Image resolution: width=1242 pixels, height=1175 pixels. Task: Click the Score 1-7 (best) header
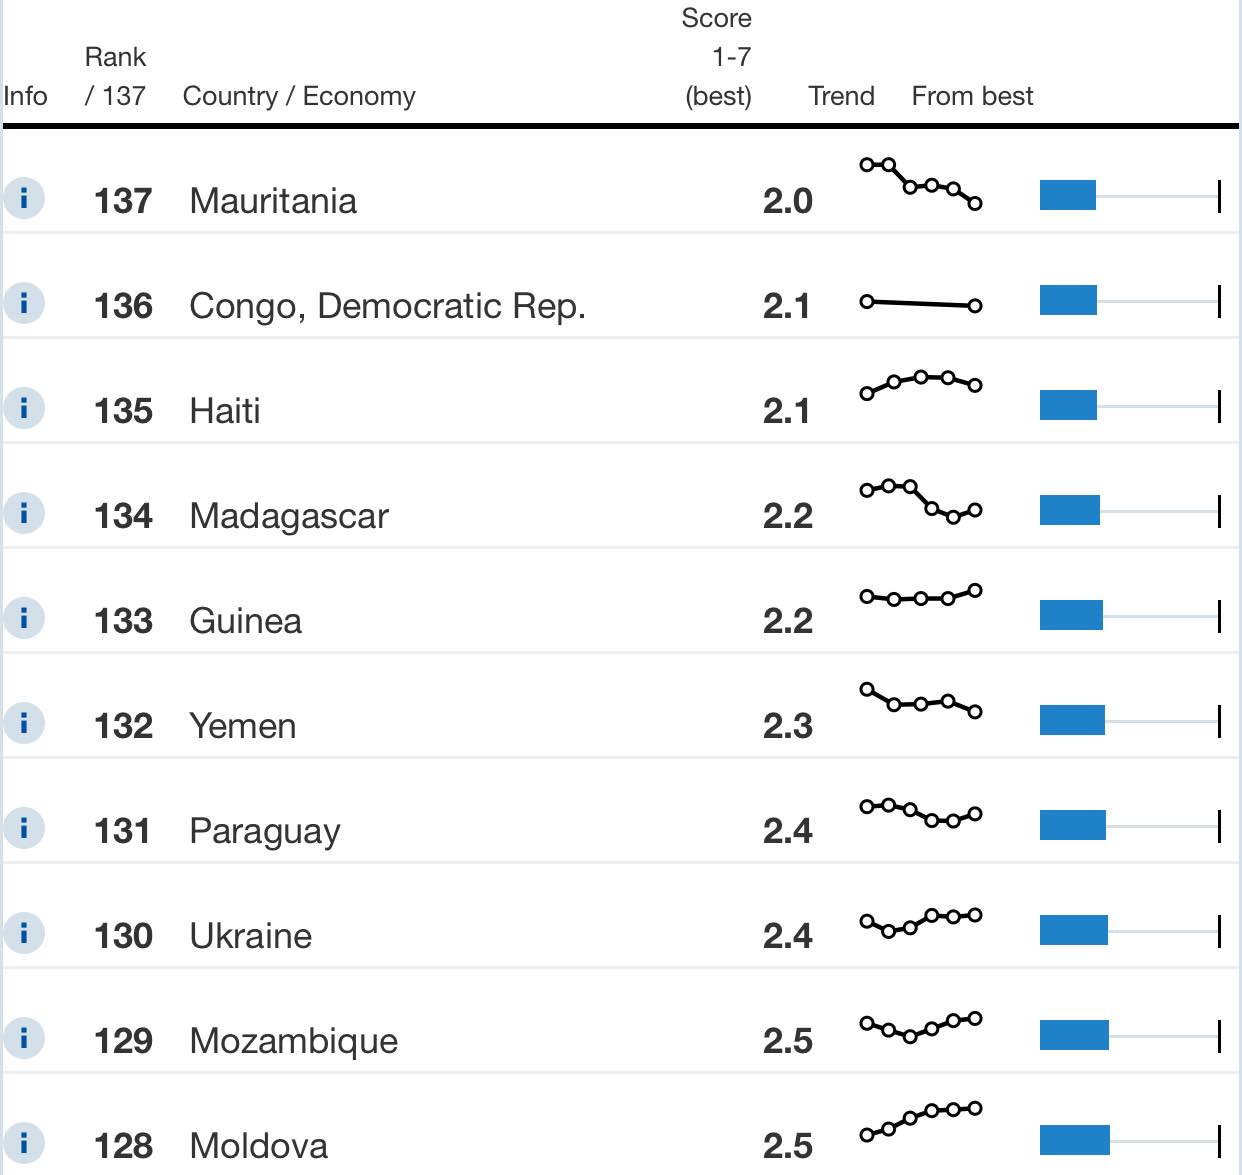(x=717, y=57)
